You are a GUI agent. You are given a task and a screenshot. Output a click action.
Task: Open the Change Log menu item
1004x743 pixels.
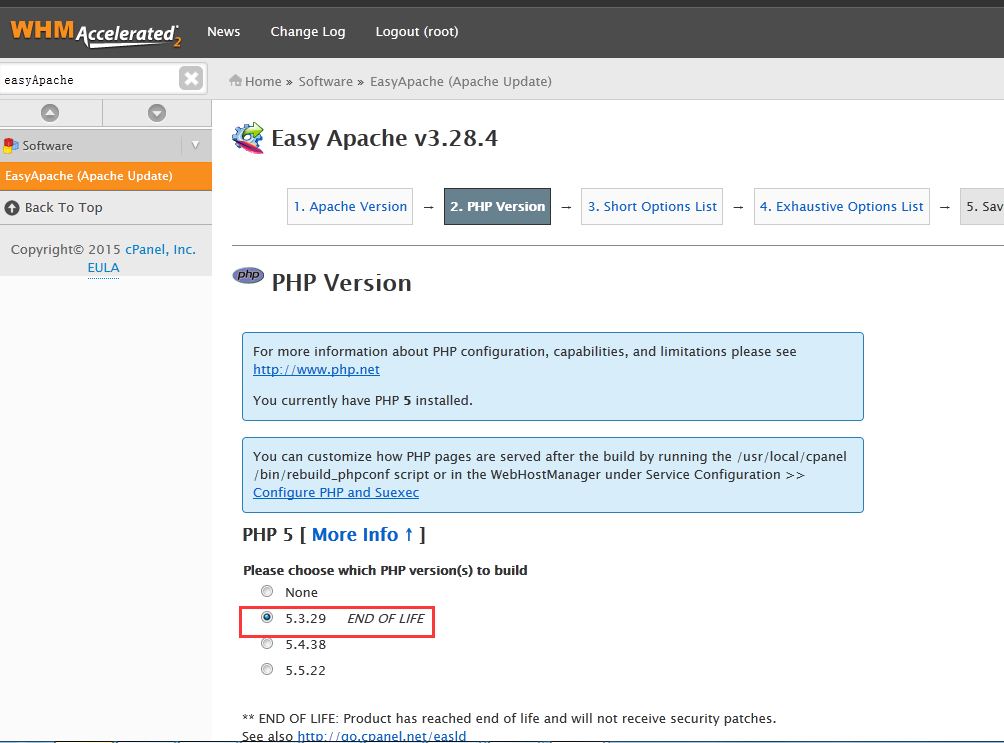pyautogui.click(x=308, y=32)
